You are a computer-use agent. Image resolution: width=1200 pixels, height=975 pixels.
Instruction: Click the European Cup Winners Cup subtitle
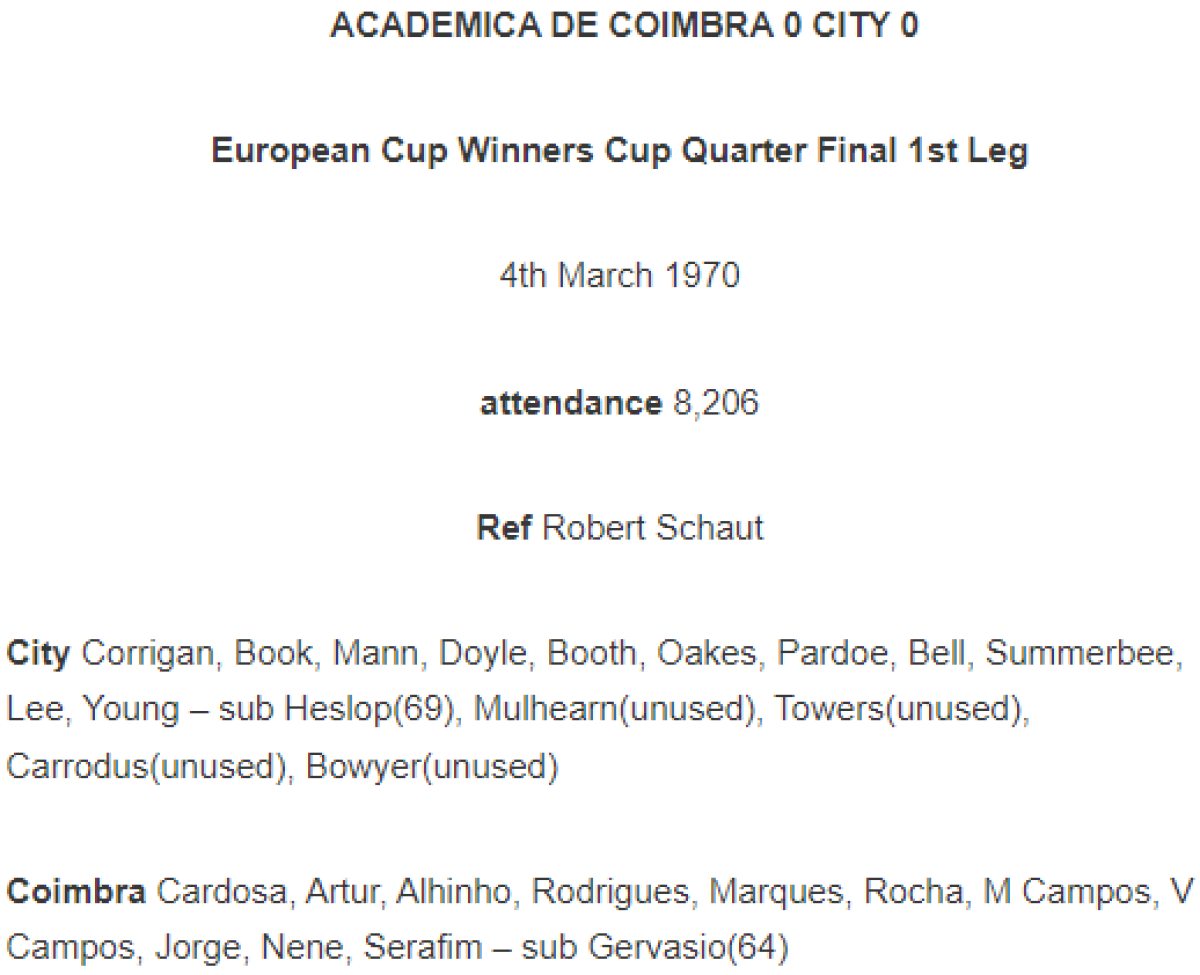[619, 151]
